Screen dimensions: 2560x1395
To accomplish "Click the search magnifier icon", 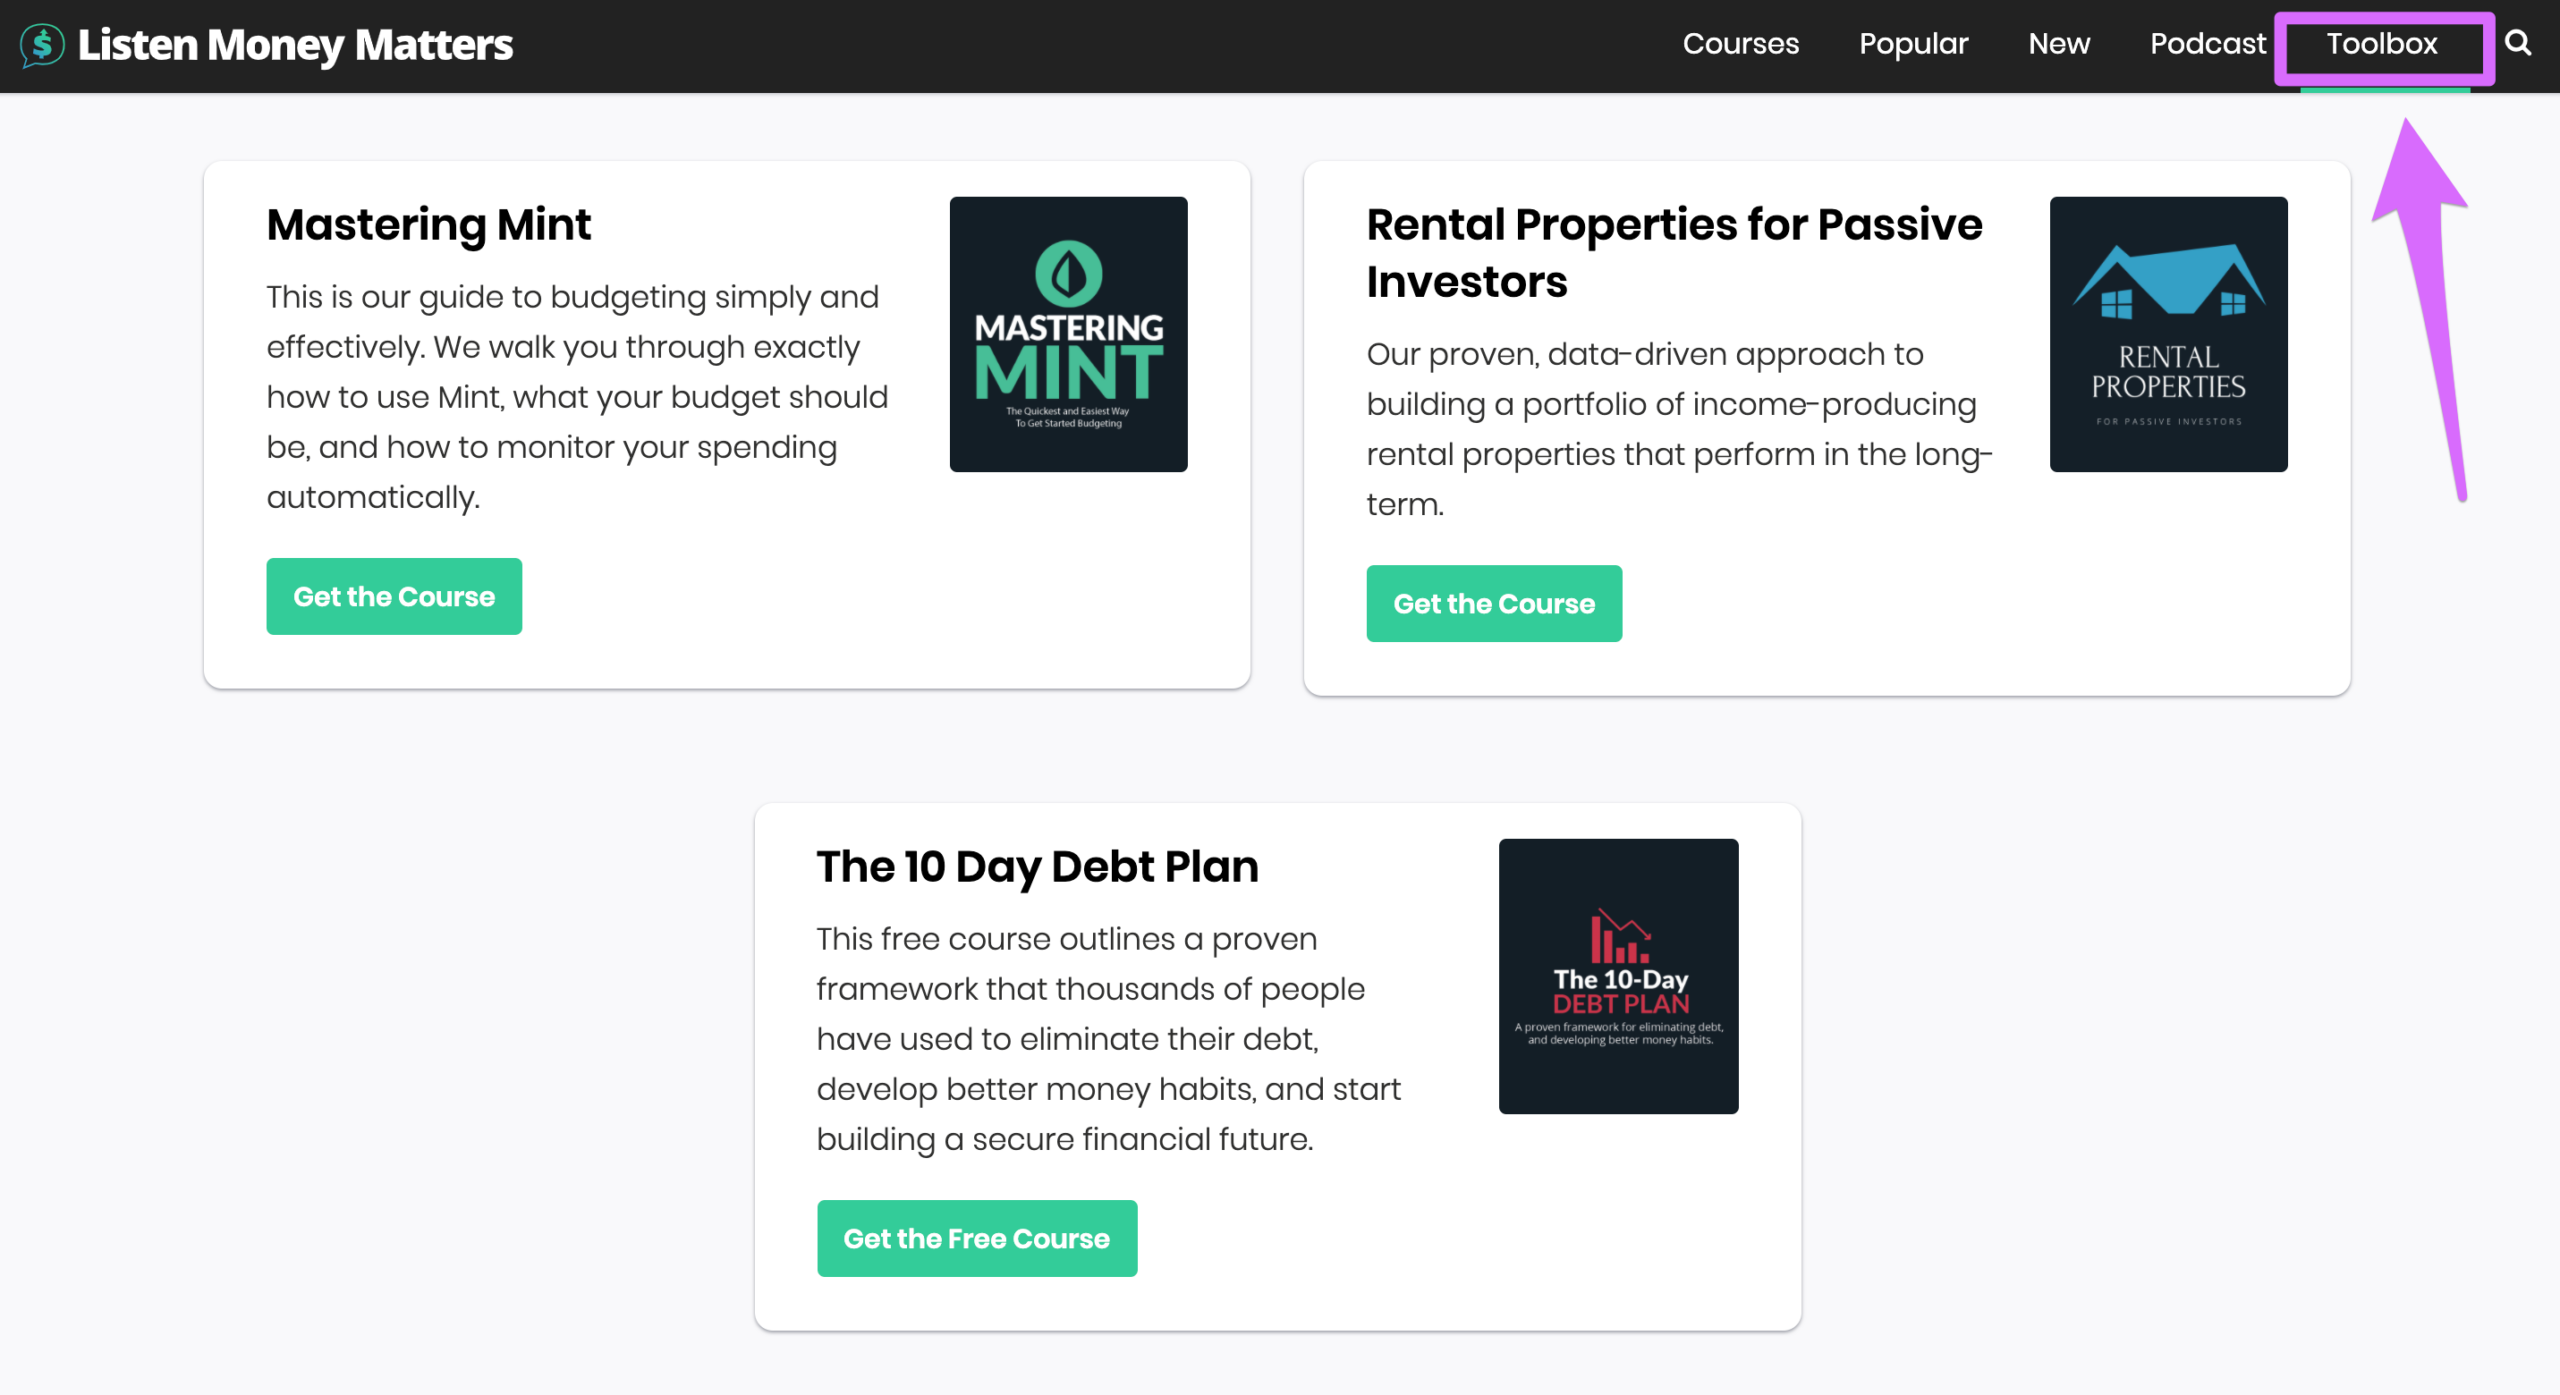I will coord(2517,43).
